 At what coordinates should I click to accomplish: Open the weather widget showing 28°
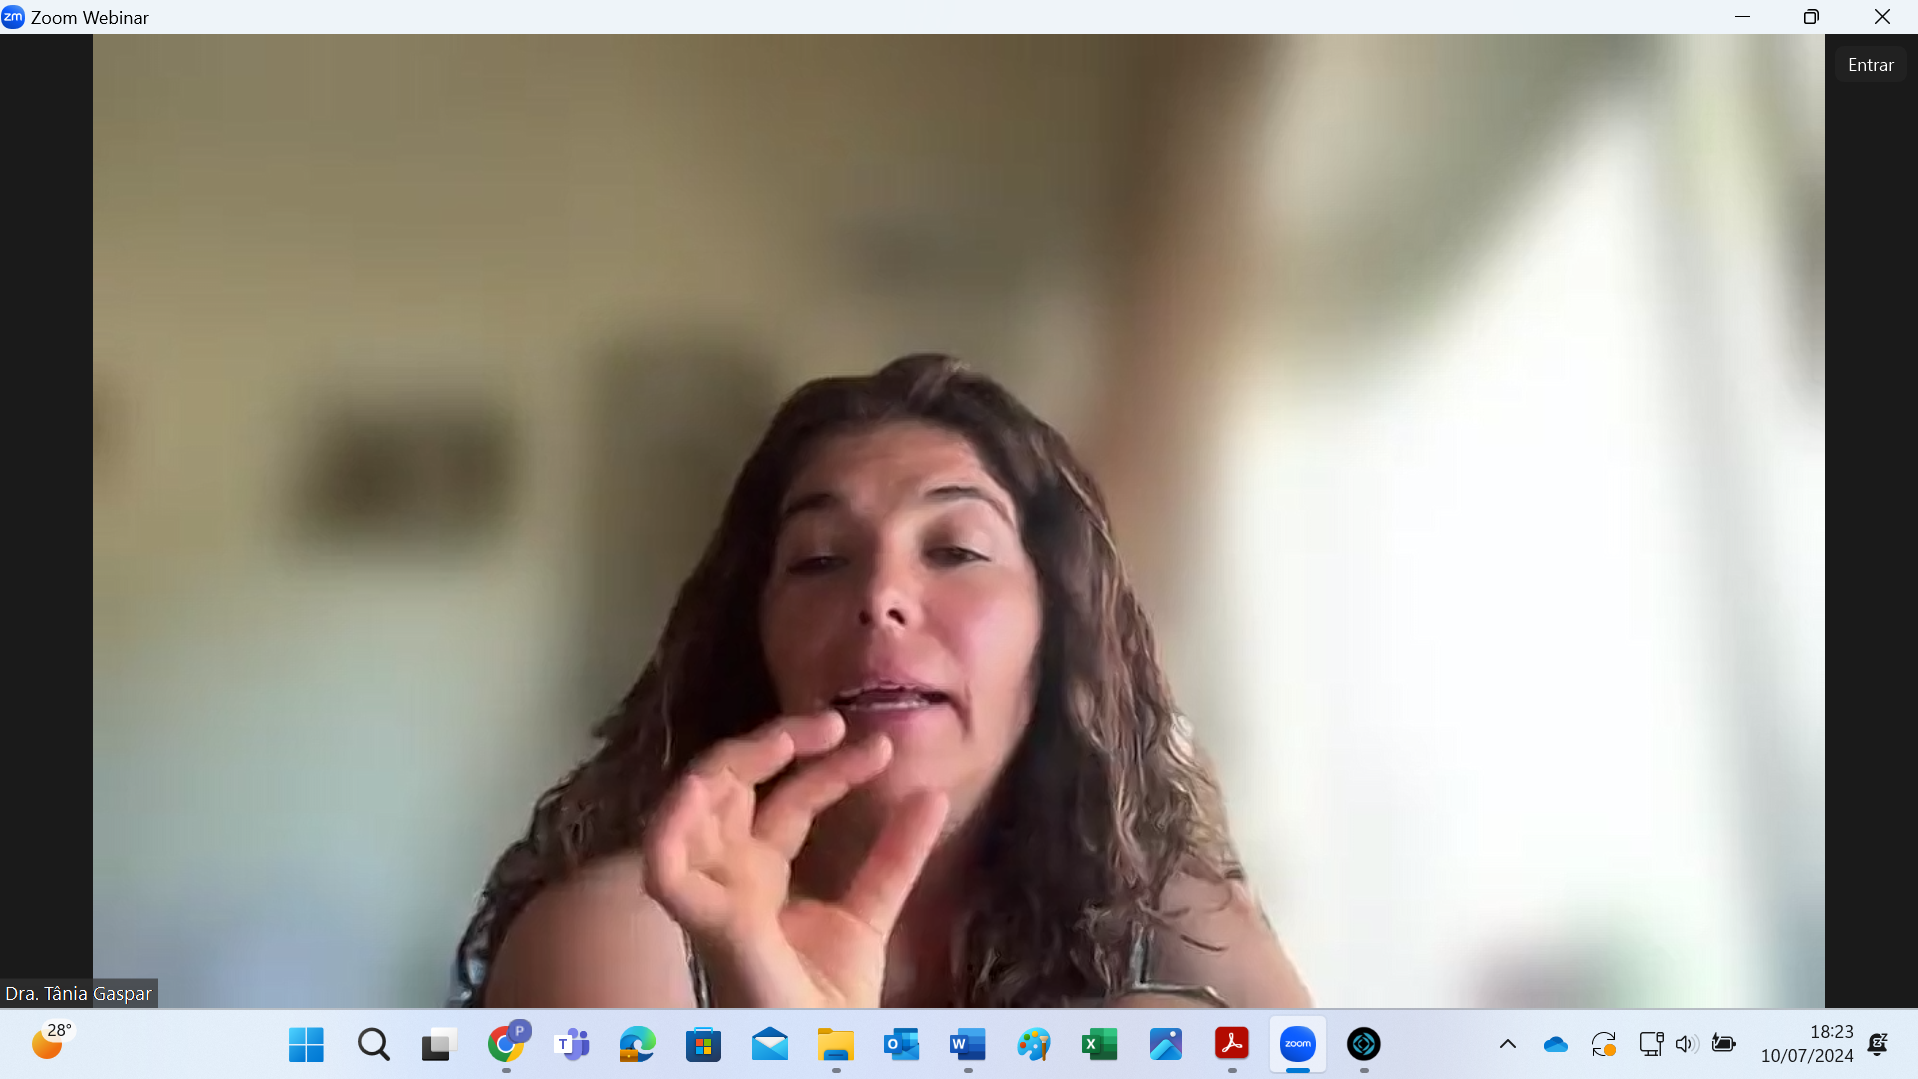pyautogui.click(x=50, y=1042)
